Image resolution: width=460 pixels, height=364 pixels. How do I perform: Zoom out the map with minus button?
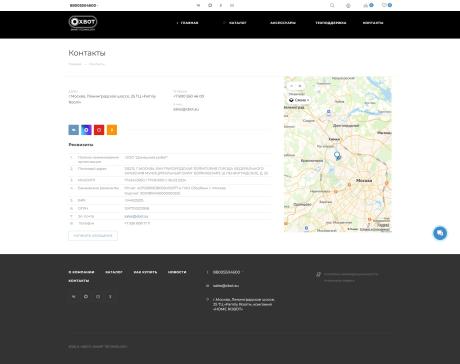click(292, 86)
